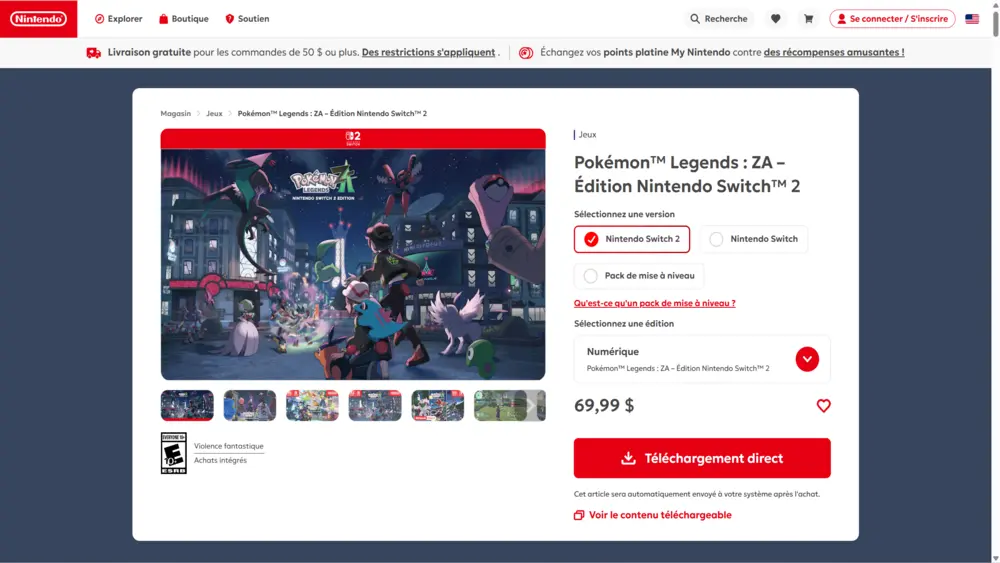Click Téléchargement direct button
The height and width of the screenshot is (563, 1000).
point(702,458)
